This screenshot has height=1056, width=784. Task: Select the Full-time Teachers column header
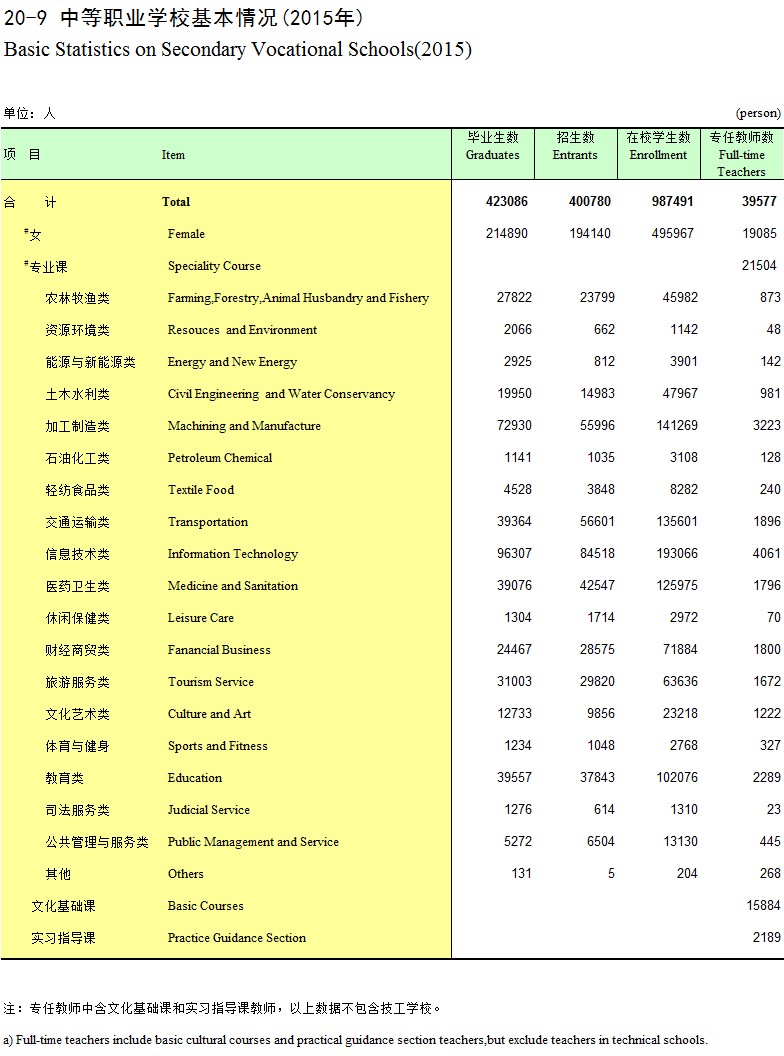pos(742,154)
